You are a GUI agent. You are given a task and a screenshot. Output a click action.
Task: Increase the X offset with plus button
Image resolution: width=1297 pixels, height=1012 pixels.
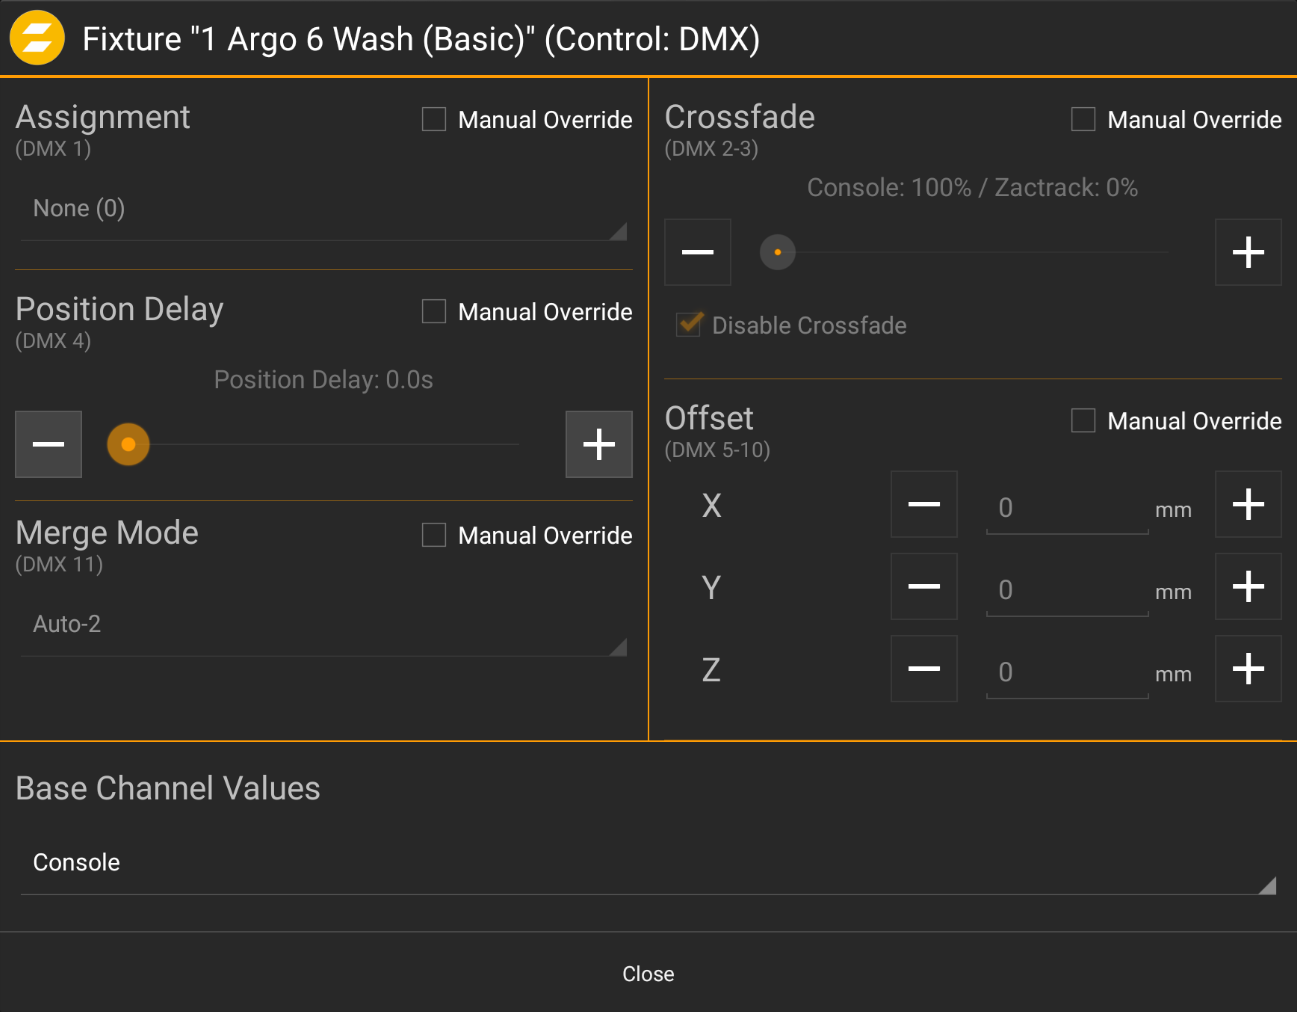(x=1247, y=504)
